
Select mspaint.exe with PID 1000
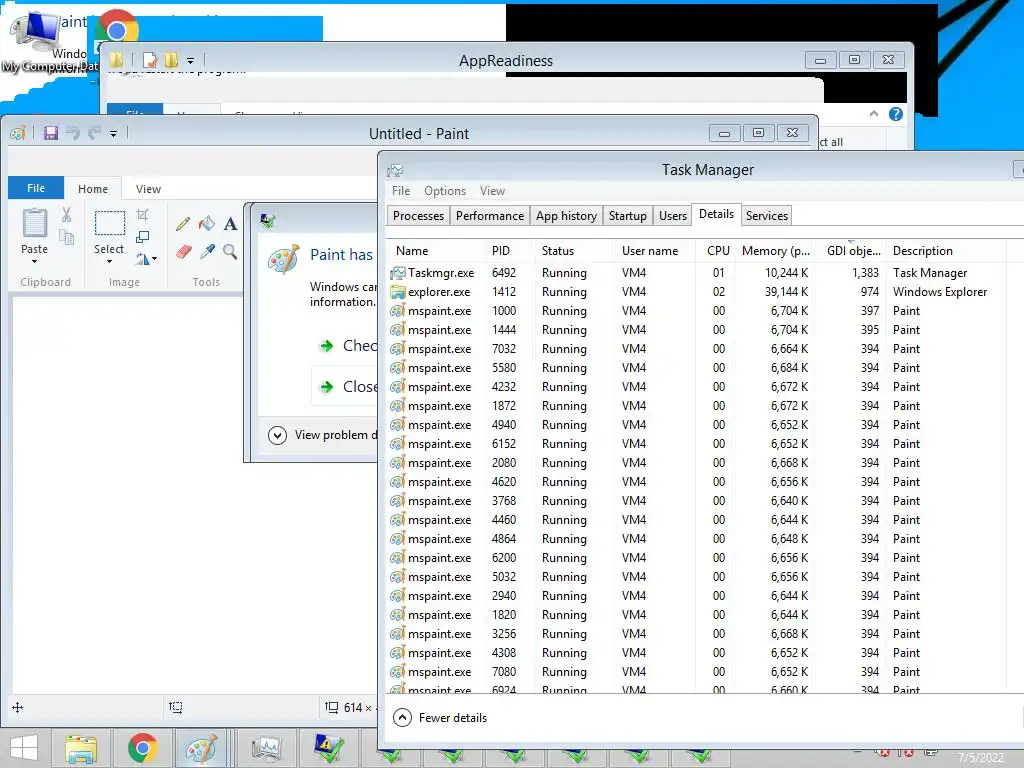point(705,311)
